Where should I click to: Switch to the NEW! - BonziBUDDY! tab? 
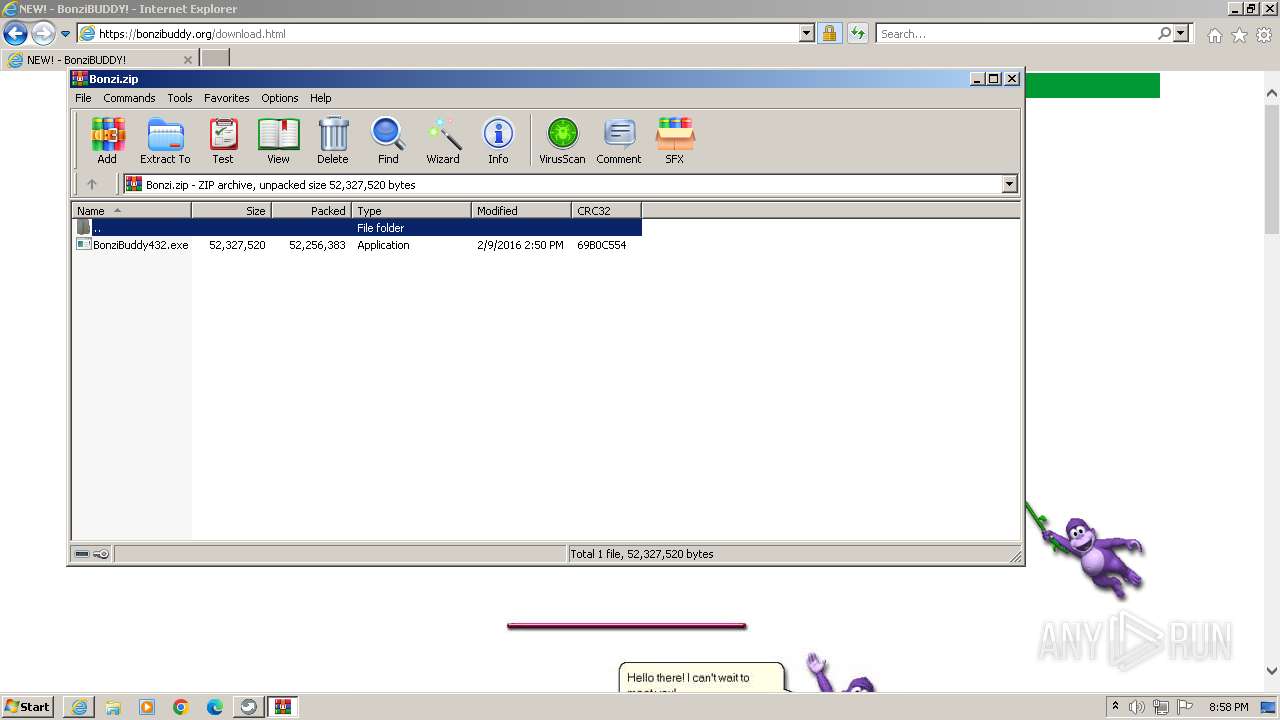pos(100,60)
